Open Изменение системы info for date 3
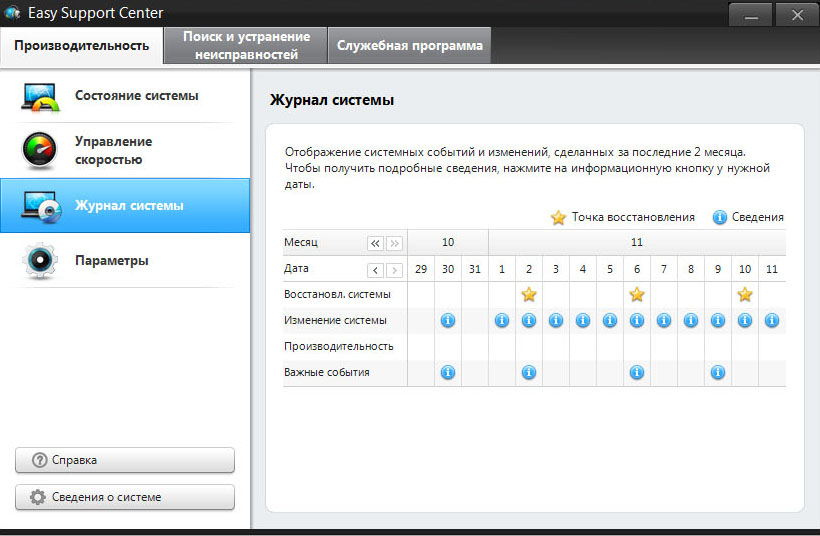820x536 pixels. point(556,320)
